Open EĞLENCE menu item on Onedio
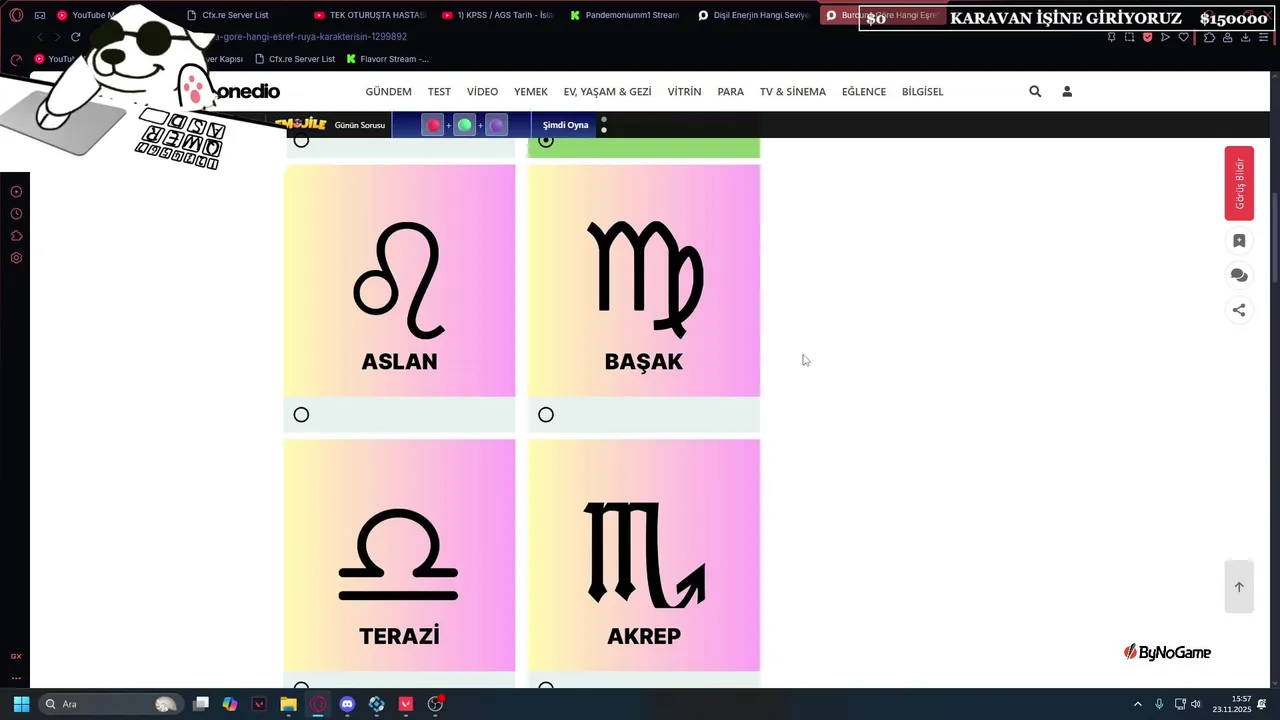The height and width of the screenshot is (720, 1280). [864, 91]
